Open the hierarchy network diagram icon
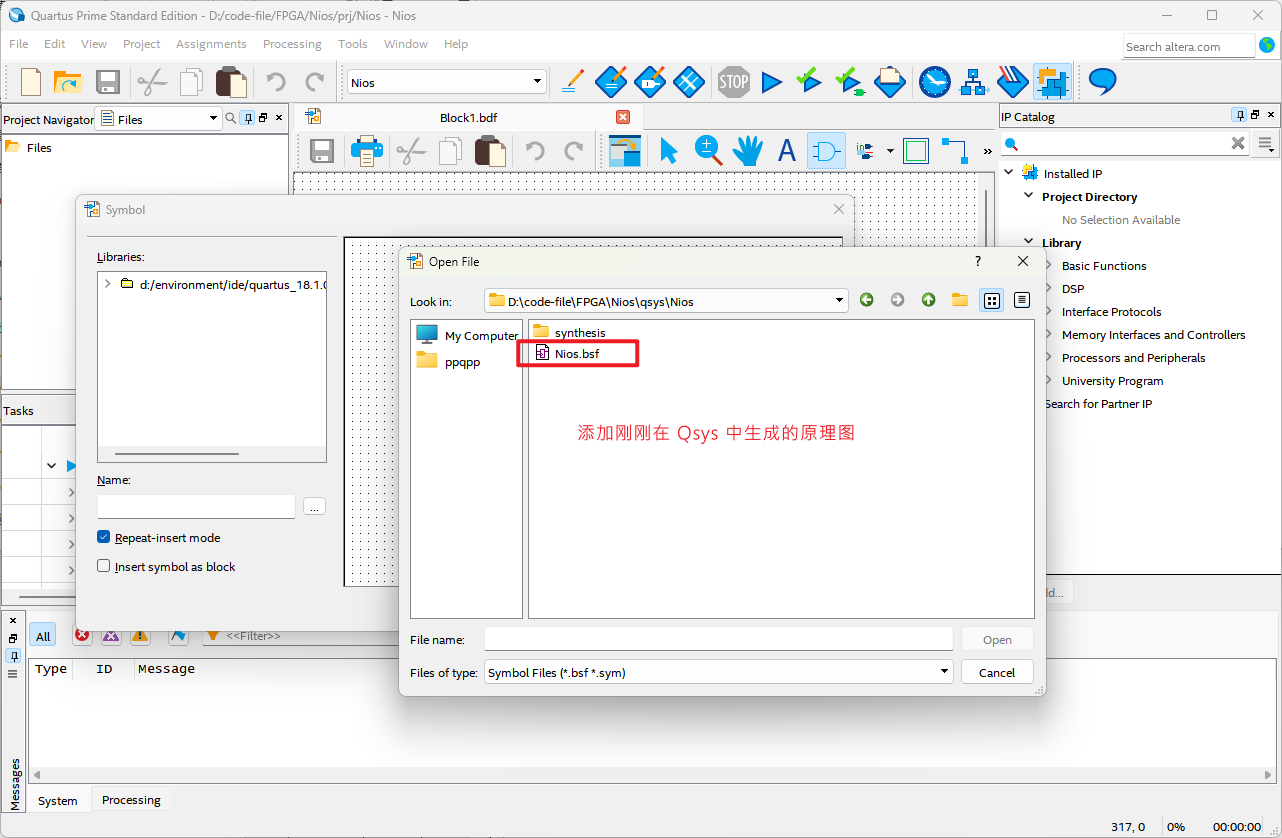 (x=973, y=82)
